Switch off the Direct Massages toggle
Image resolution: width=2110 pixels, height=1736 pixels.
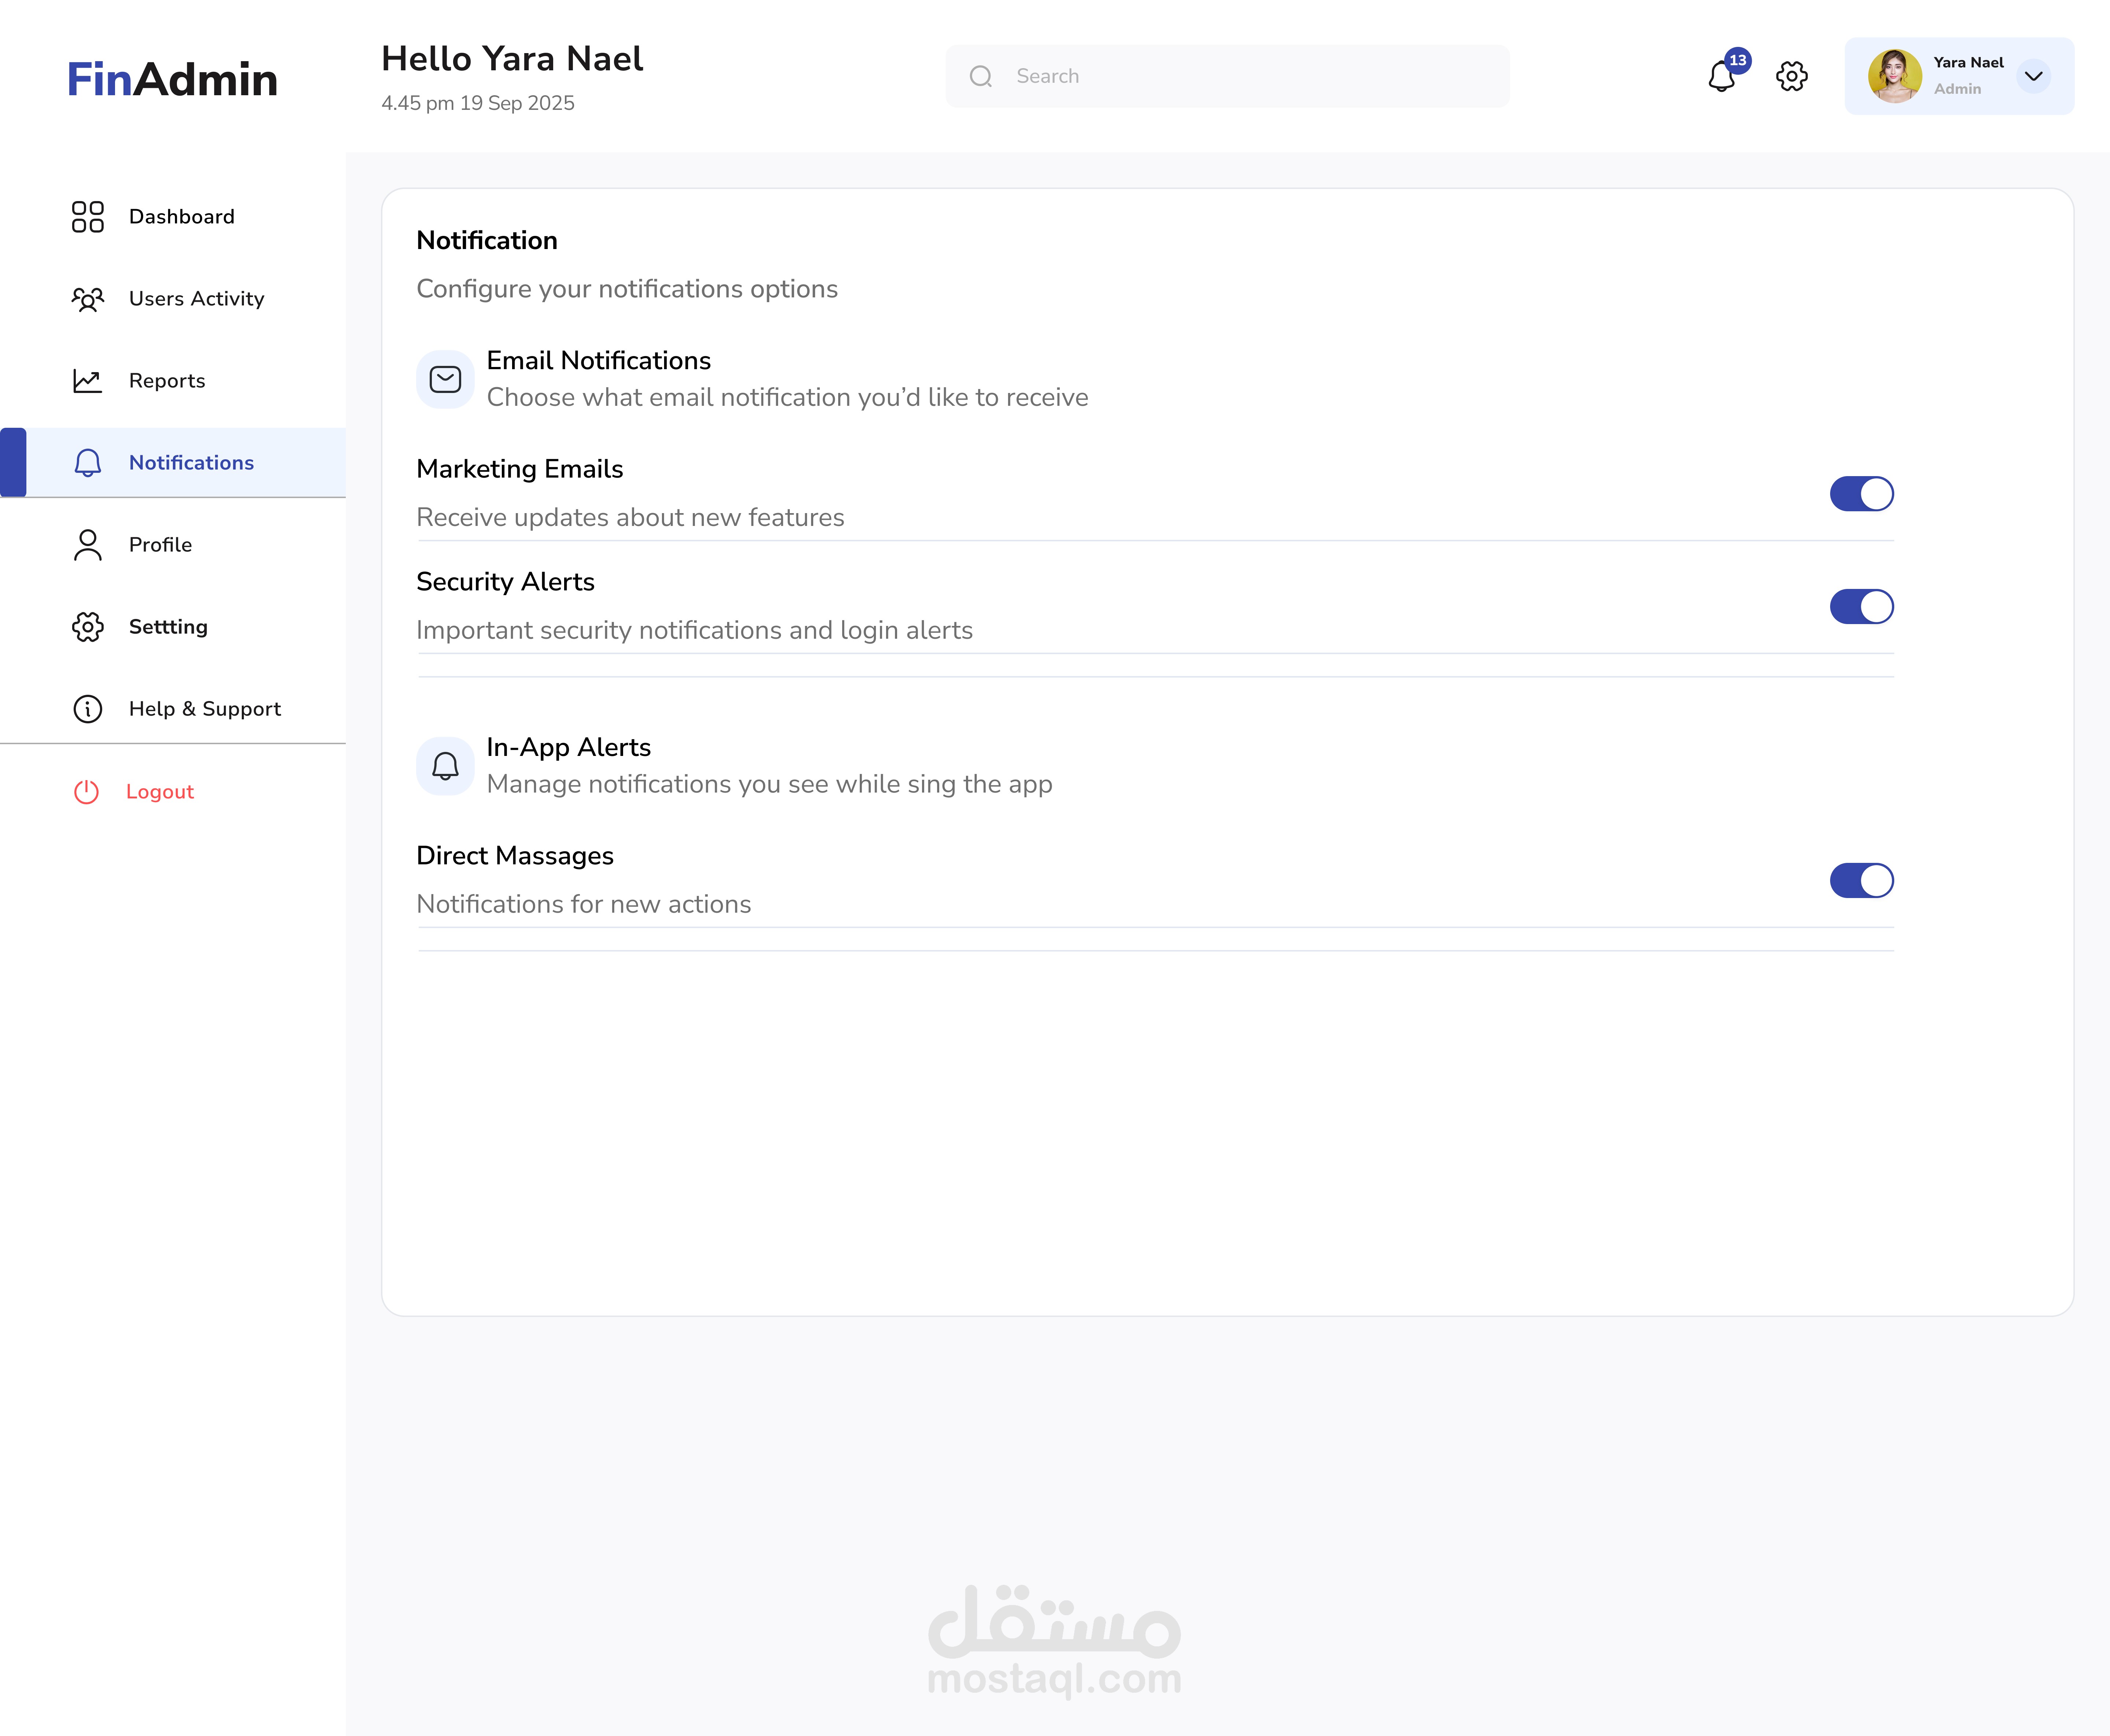click(1861, 880)
